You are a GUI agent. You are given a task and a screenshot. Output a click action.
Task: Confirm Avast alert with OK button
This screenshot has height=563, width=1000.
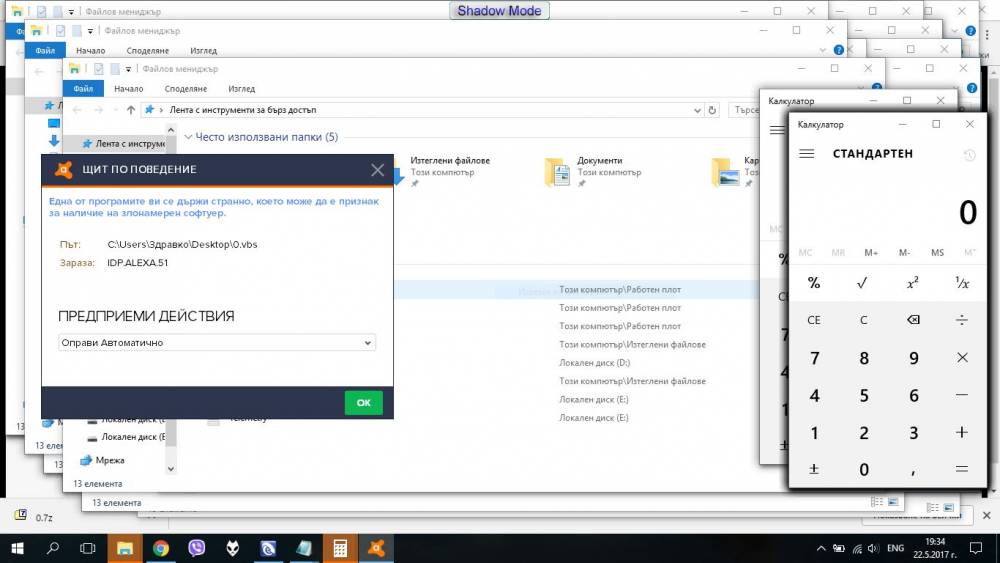[364, 402]
